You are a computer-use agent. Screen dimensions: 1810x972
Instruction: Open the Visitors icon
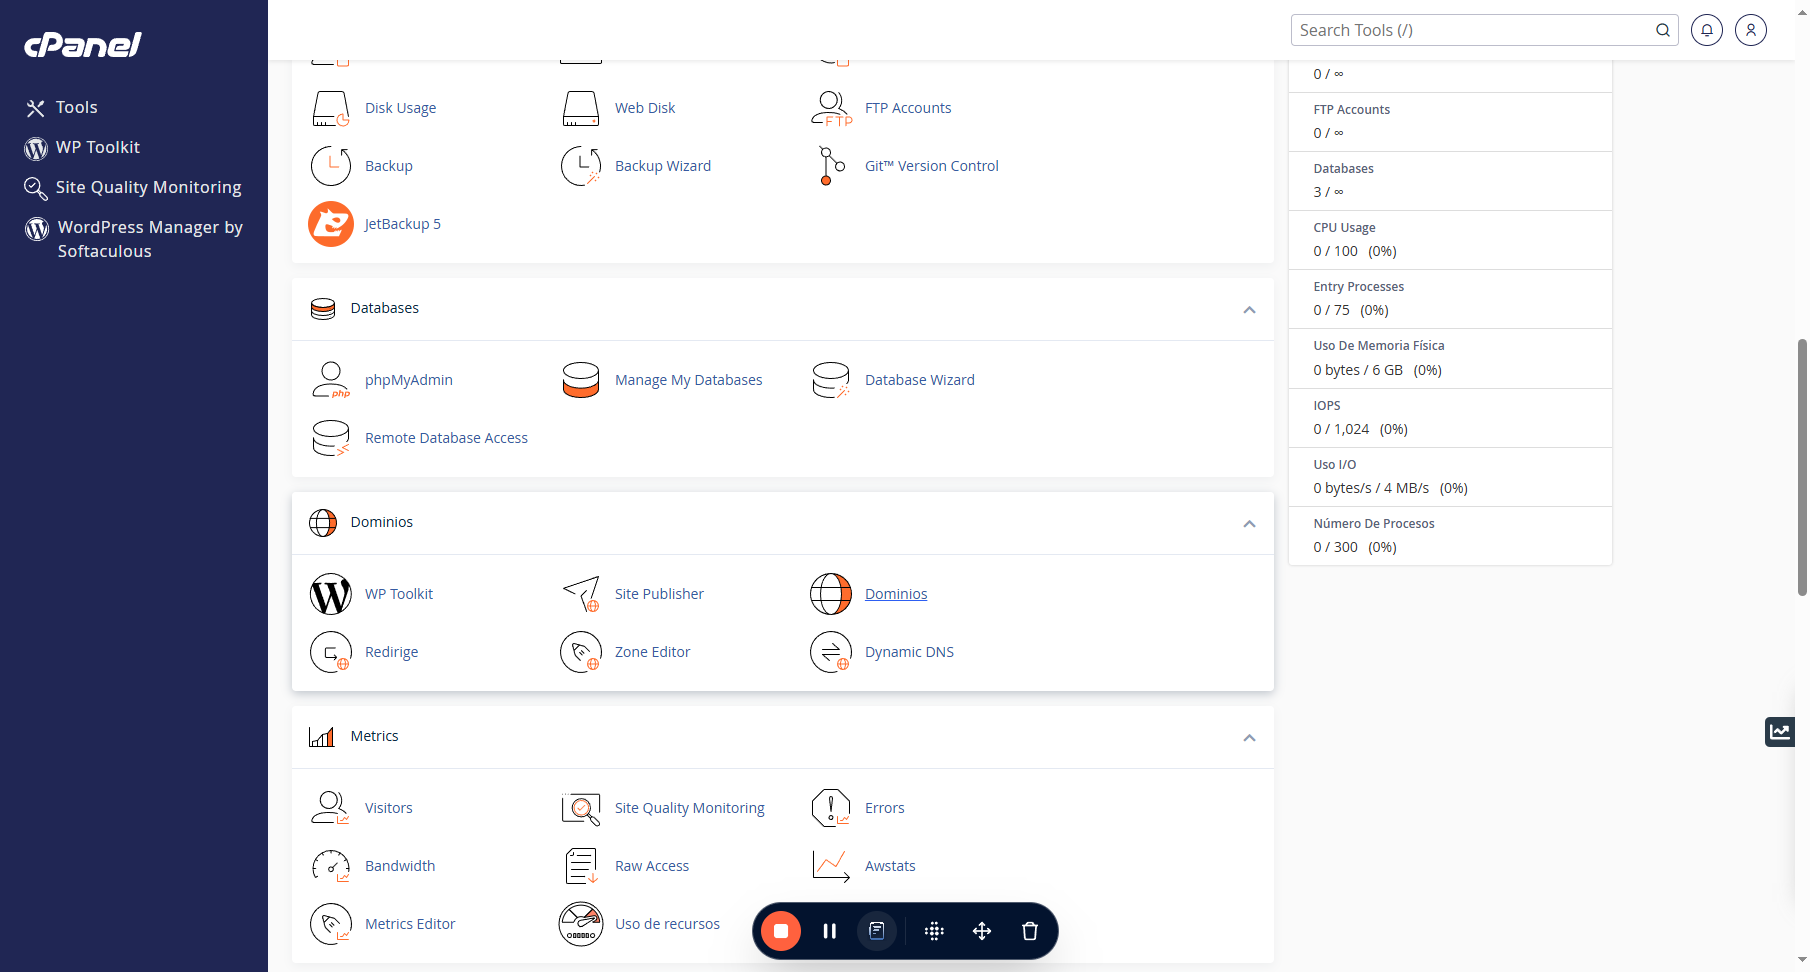pos(331,808)
